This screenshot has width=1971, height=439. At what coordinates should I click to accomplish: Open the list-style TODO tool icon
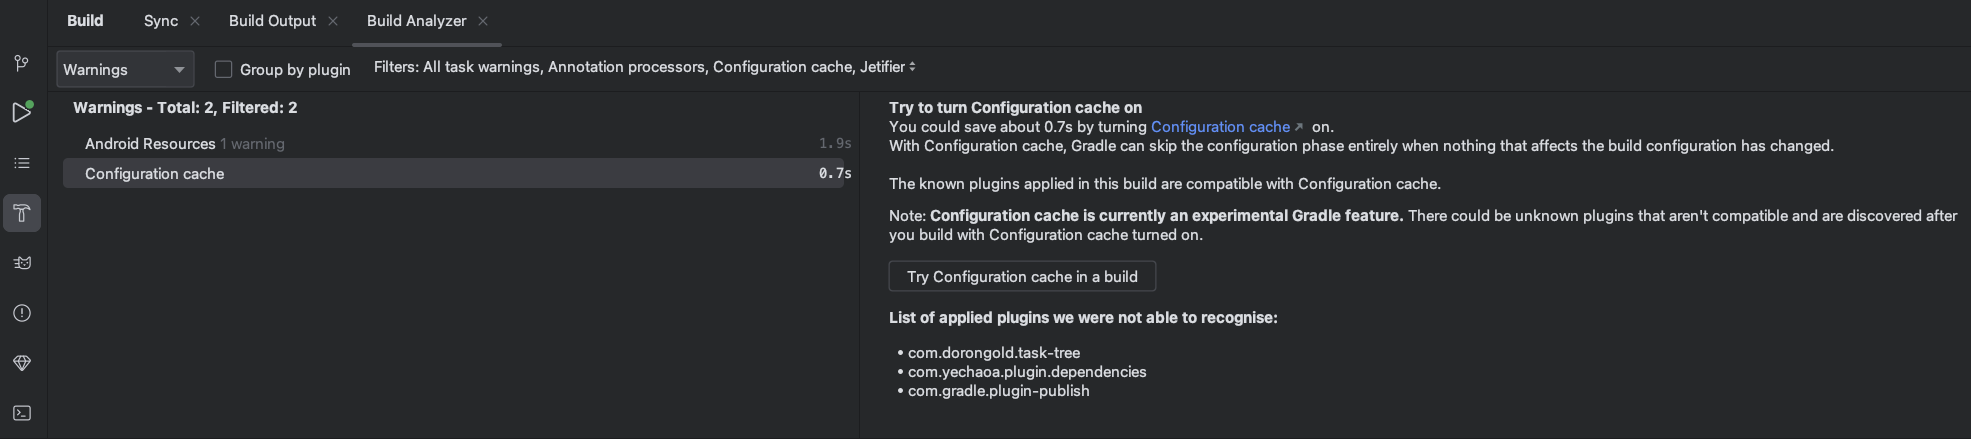pyautogui.click(x=22, y=163)
